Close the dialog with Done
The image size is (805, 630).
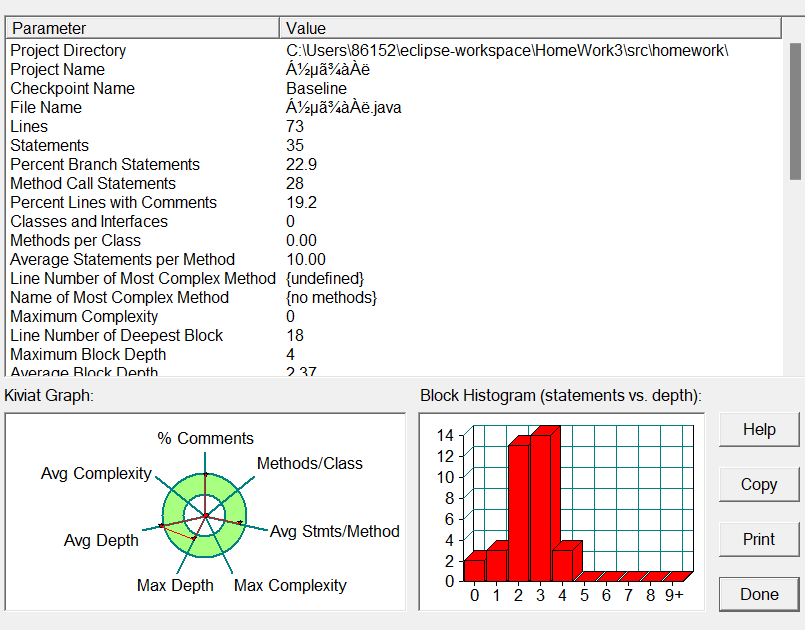tap(759, 594)
